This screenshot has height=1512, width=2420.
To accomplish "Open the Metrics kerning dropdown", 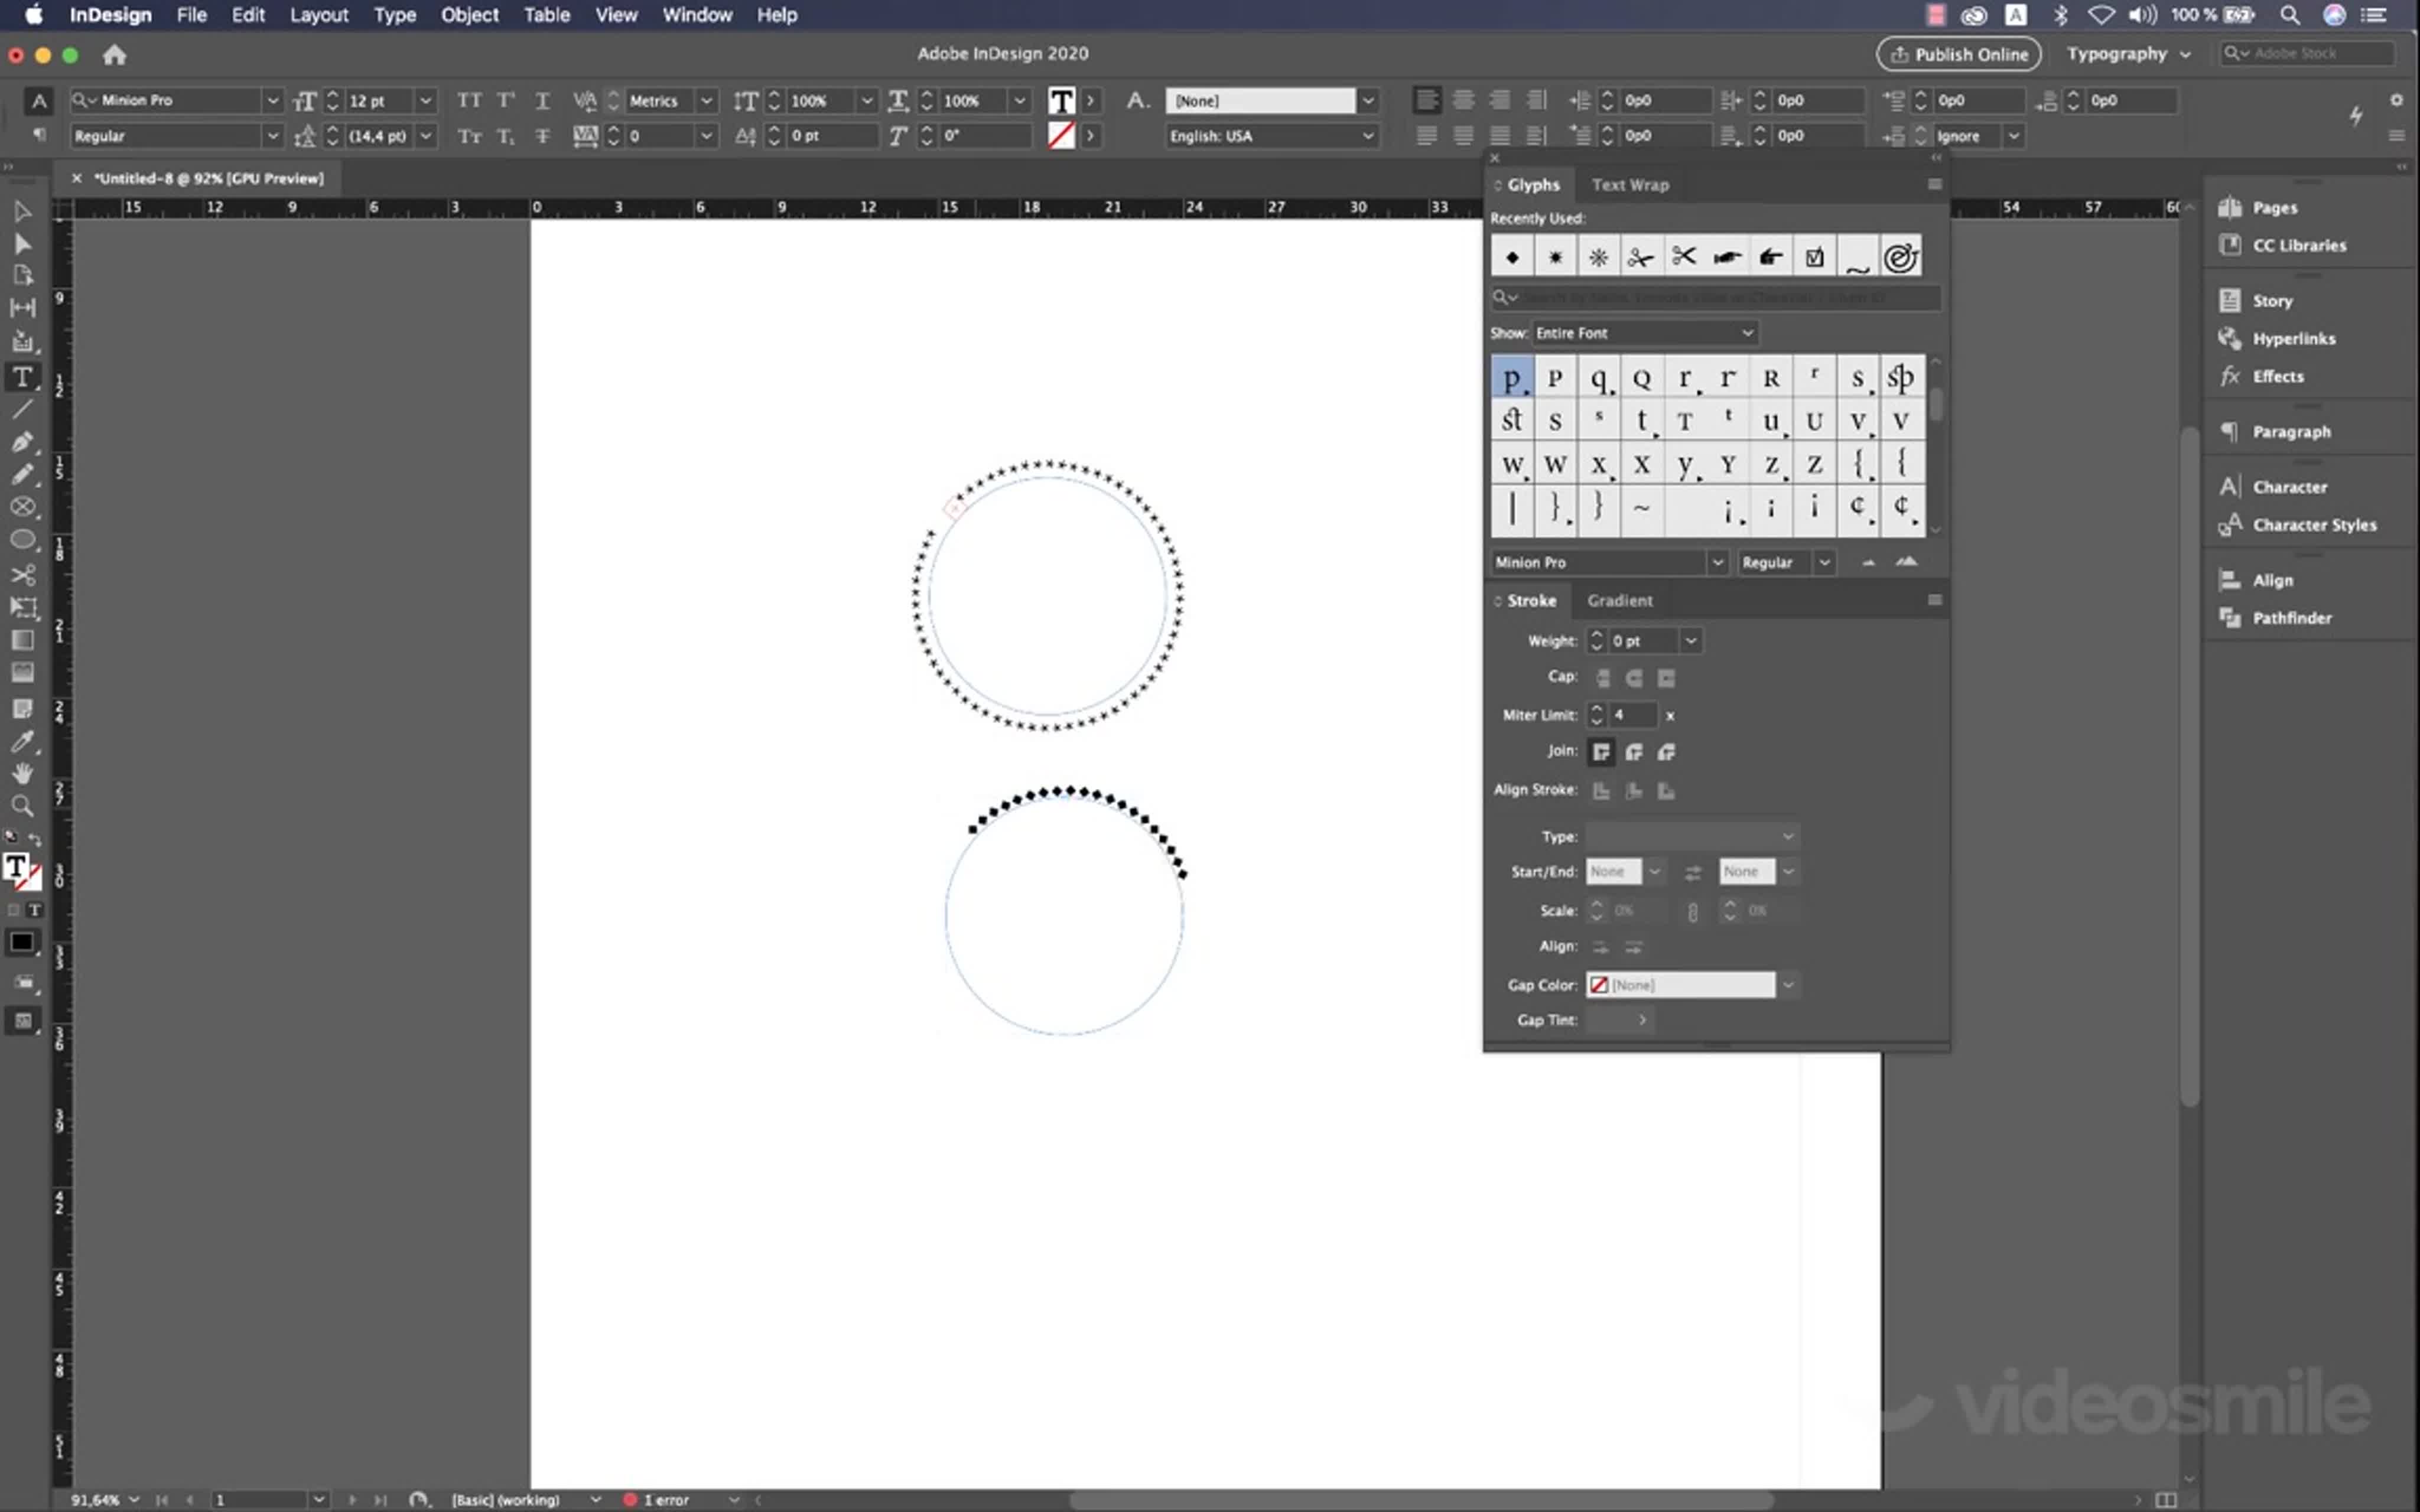I will [x=706, y=101].
